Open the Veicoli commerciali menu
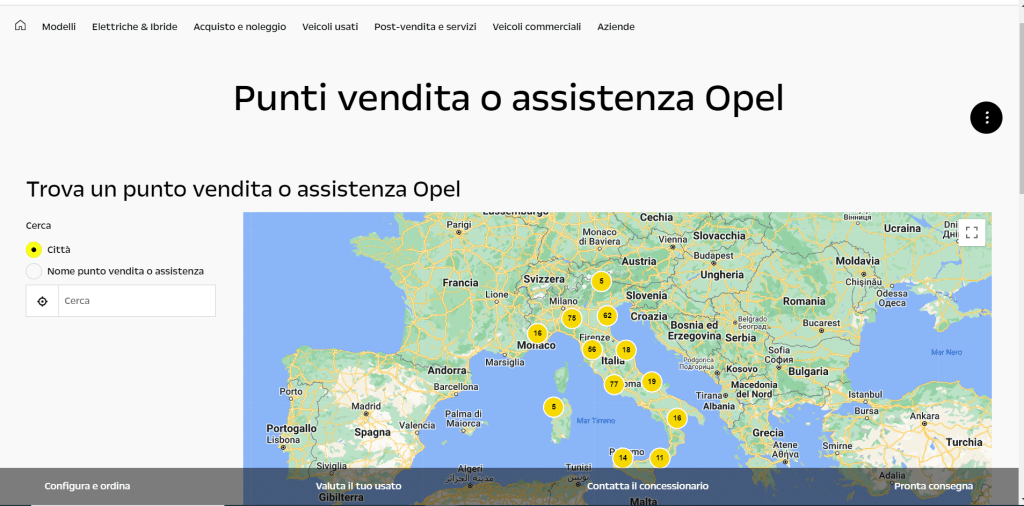 click(537, 27)
